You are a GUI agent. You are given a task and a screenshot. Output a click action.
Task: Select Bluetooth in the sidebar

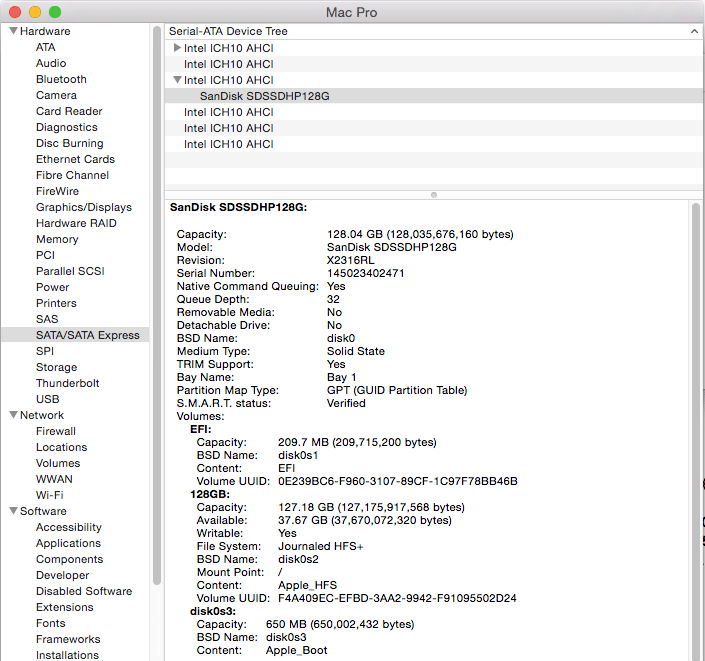tap(61, 79)
